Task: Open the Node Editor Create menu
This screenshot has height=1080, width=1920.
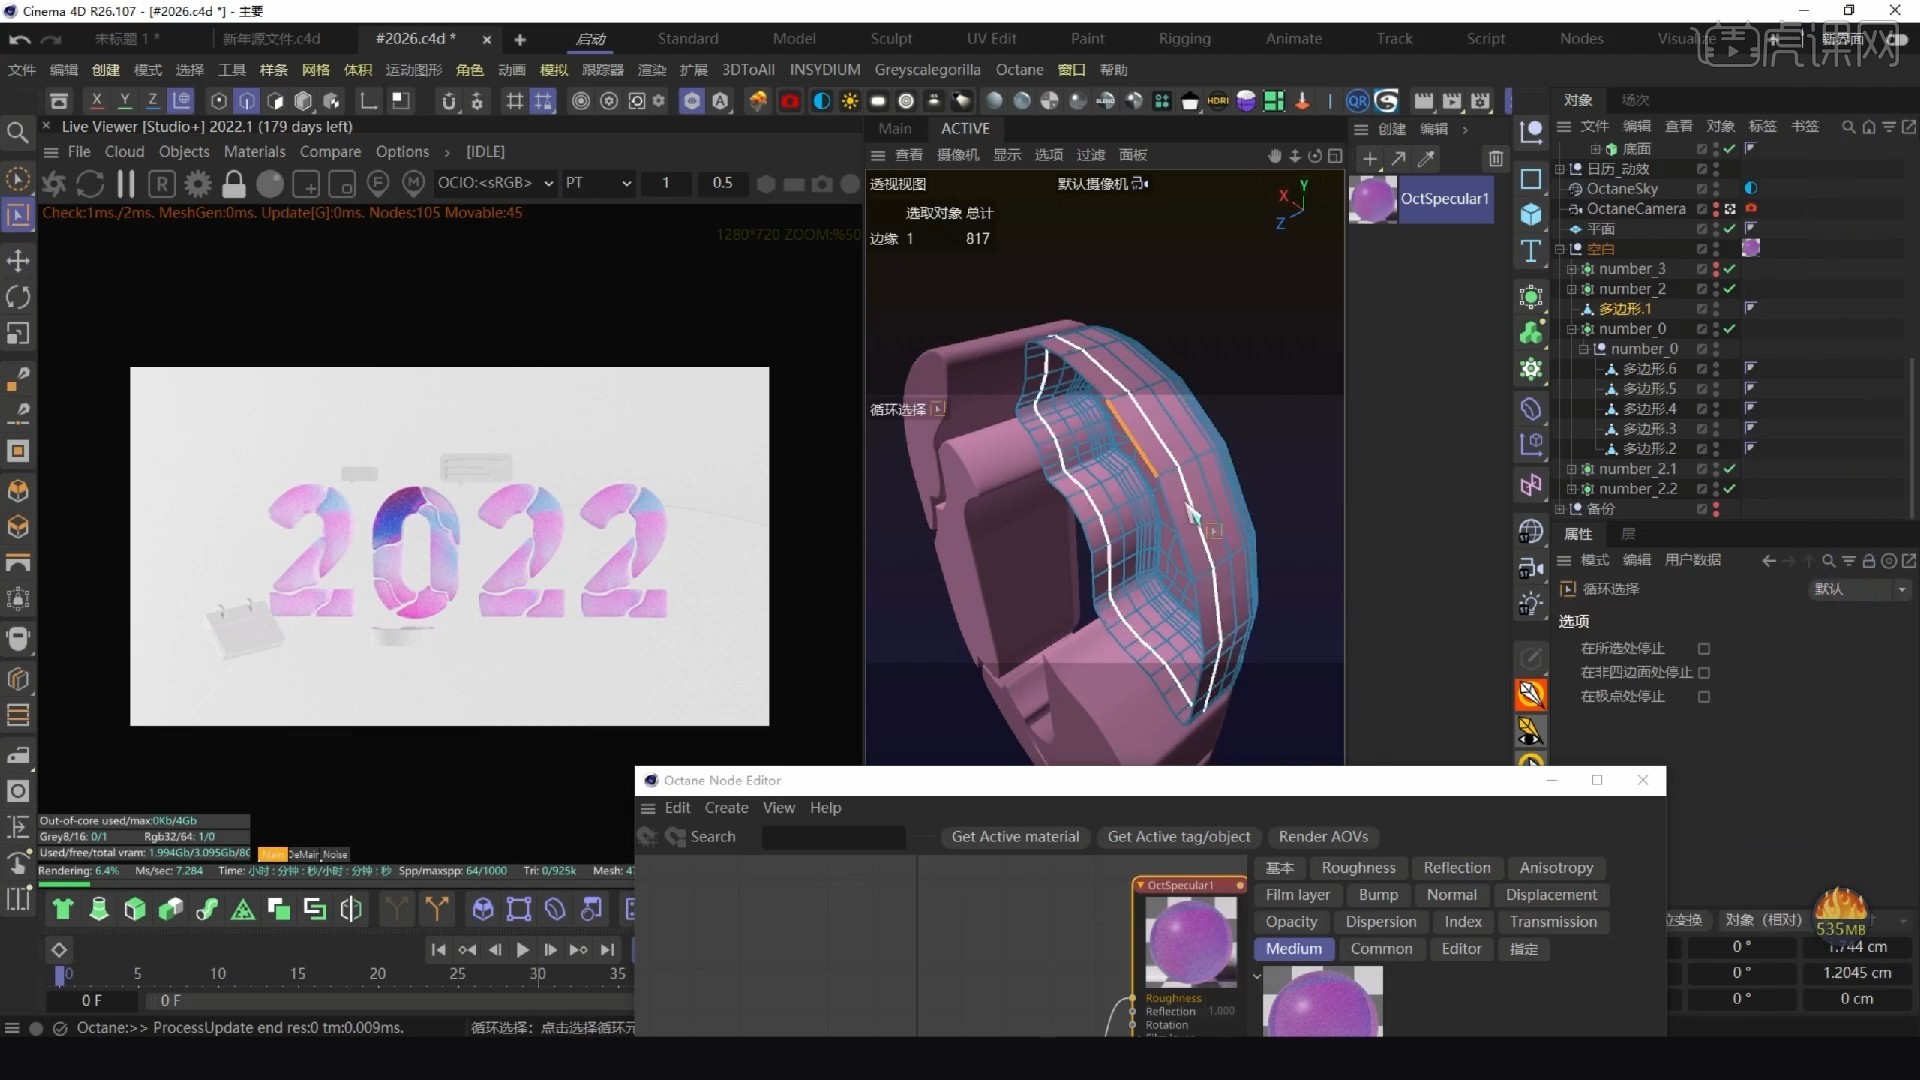Action: pyautogui.click(x=726, y=808)
